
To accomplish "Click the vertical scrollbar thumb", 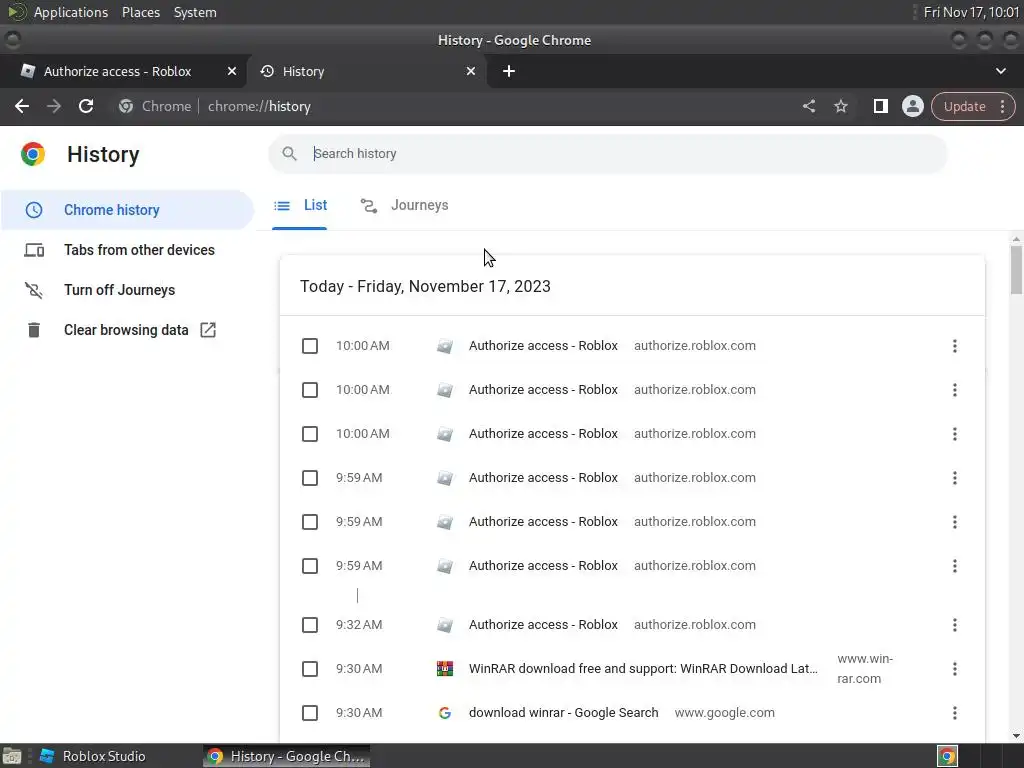I will tap(1016, 270).
